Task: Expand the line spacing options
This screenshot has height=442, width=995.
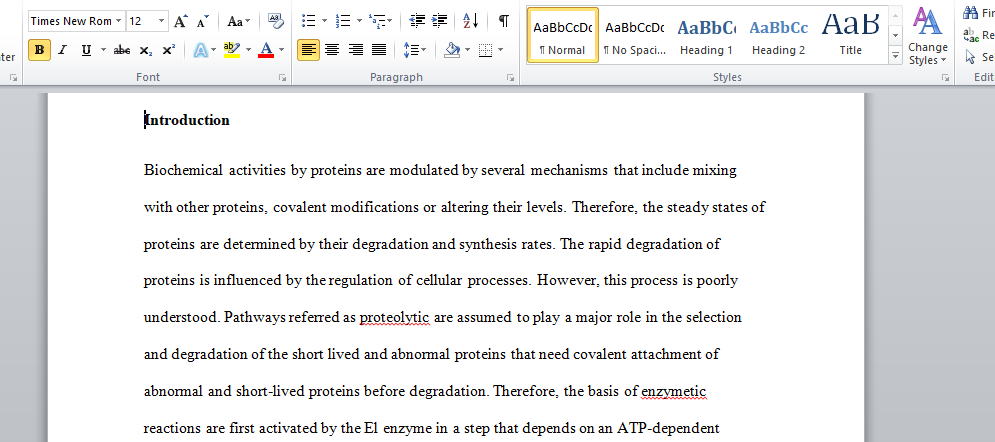Action: point(415,50)
